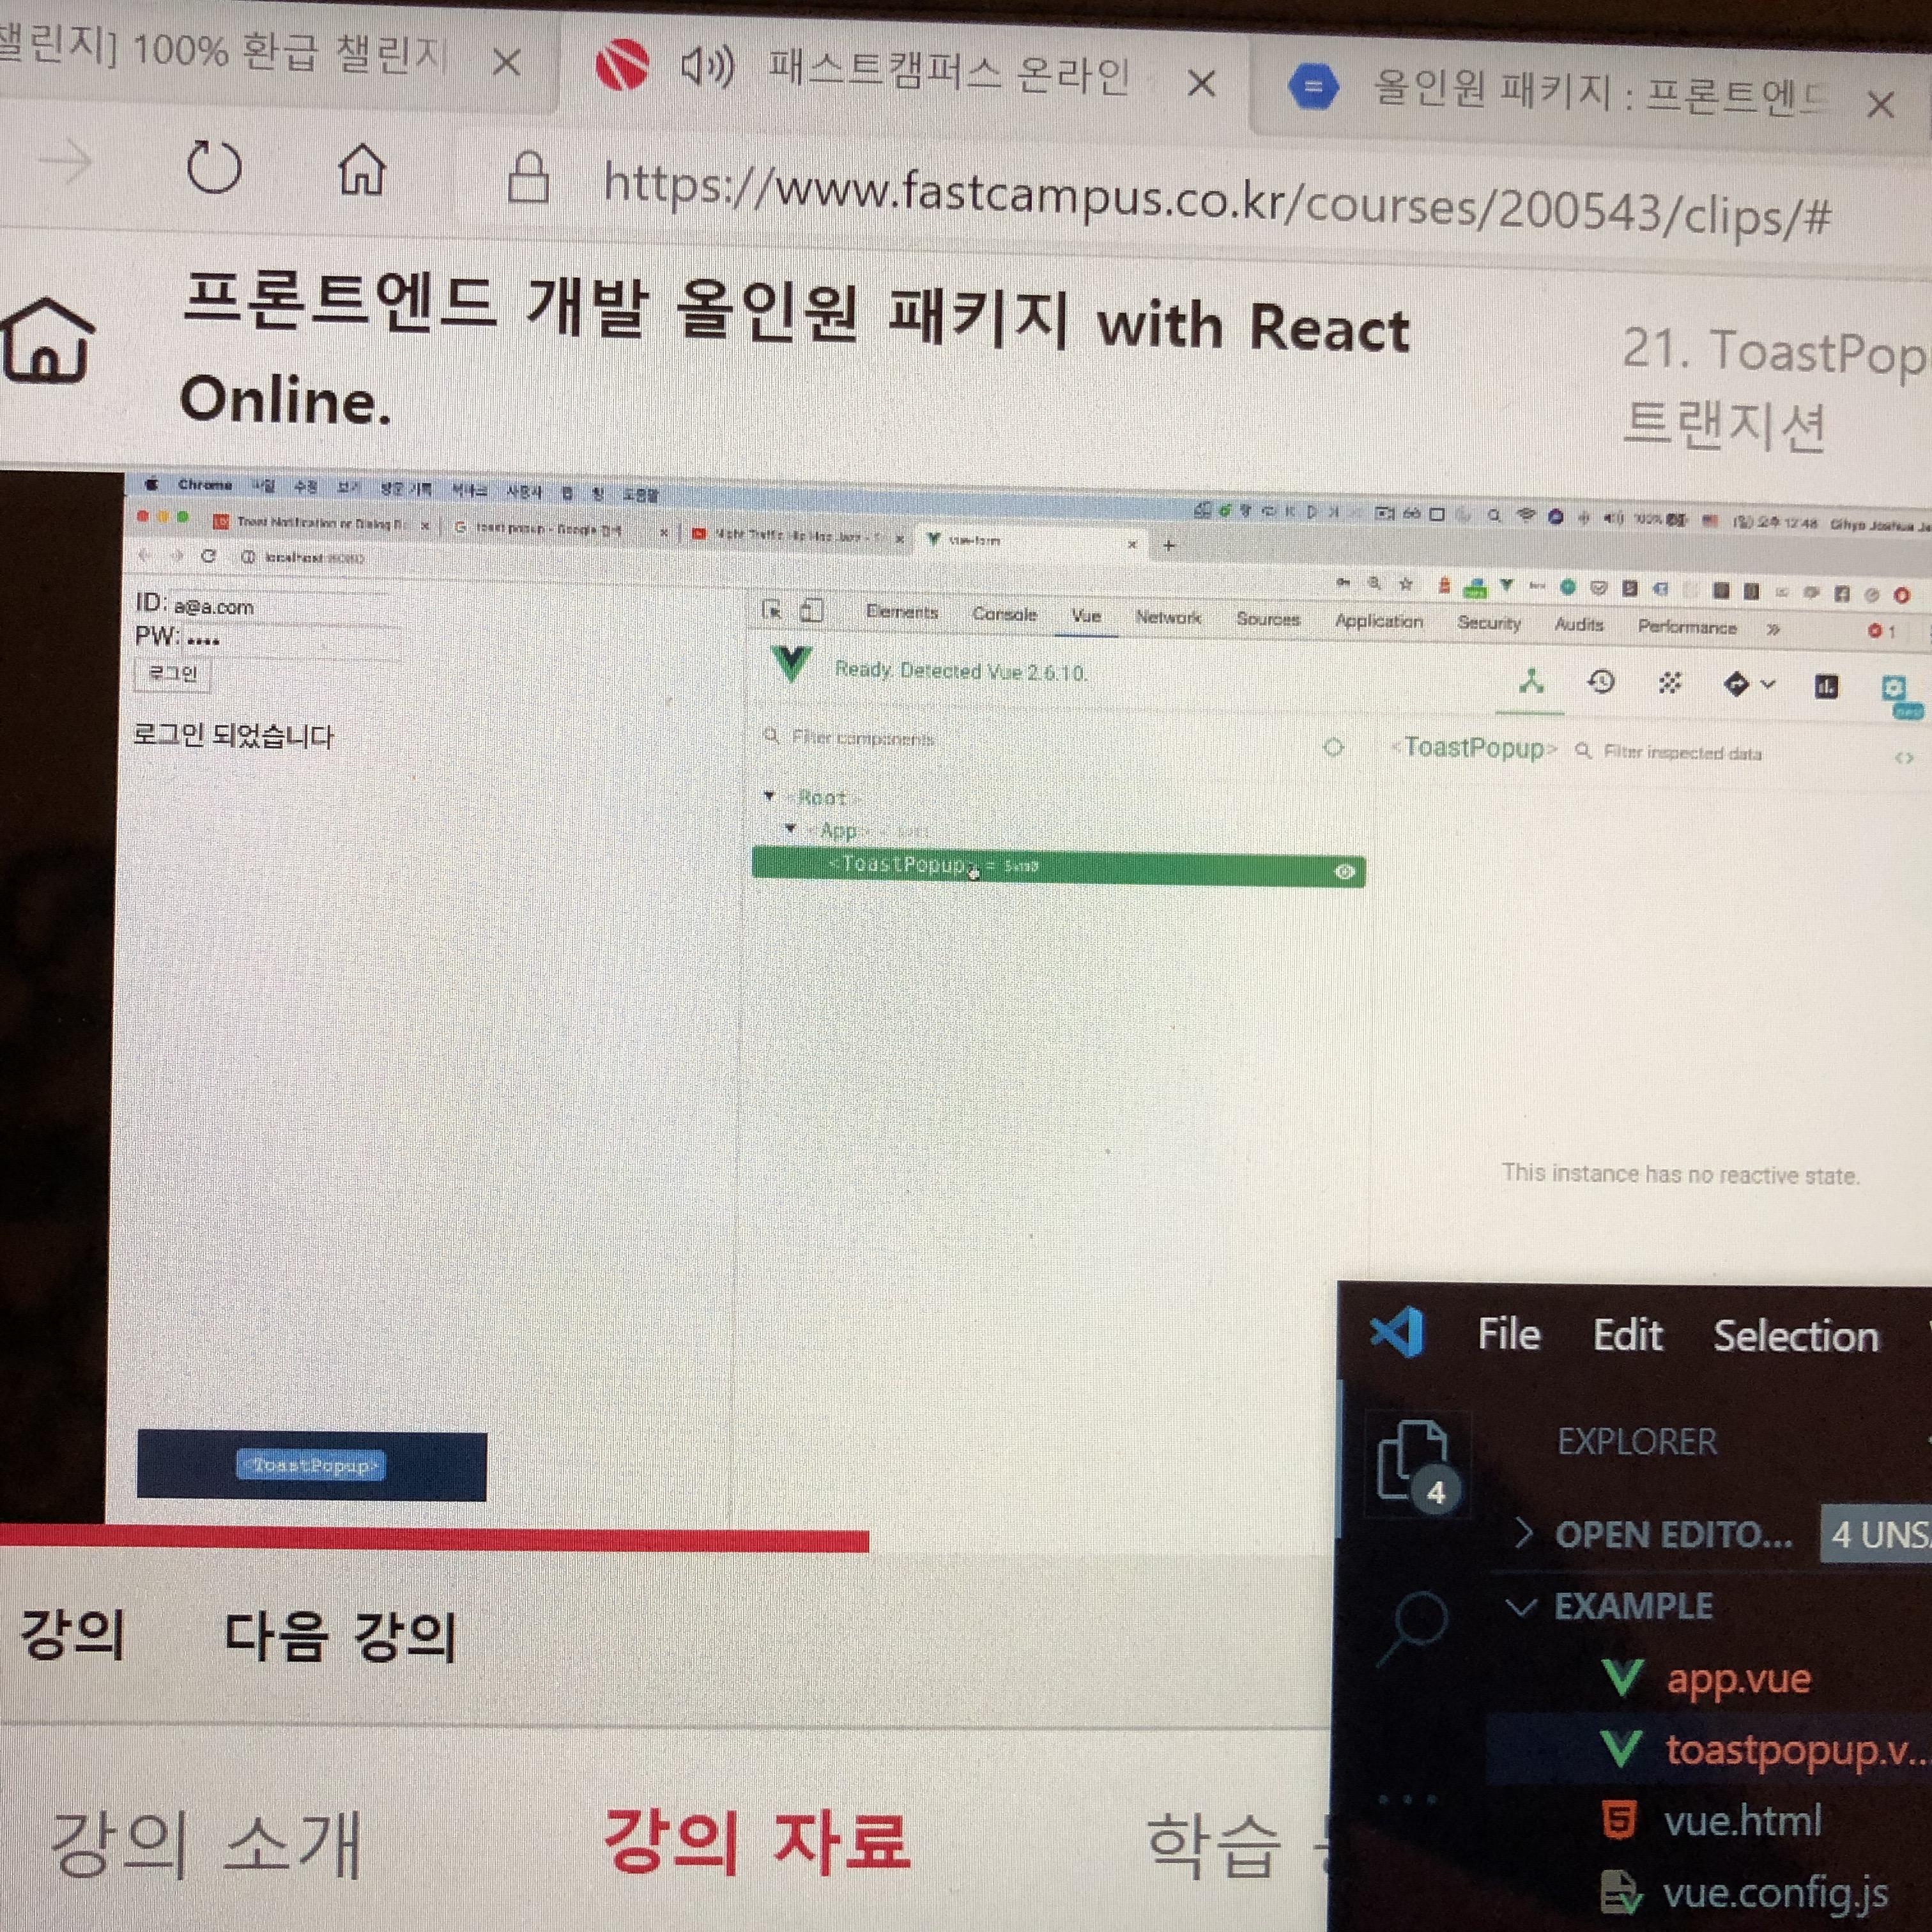The image size is (1932, 1932).
Task: Toggle the device toolbar icon in DevTools
Action: click(x=812, y=610)
